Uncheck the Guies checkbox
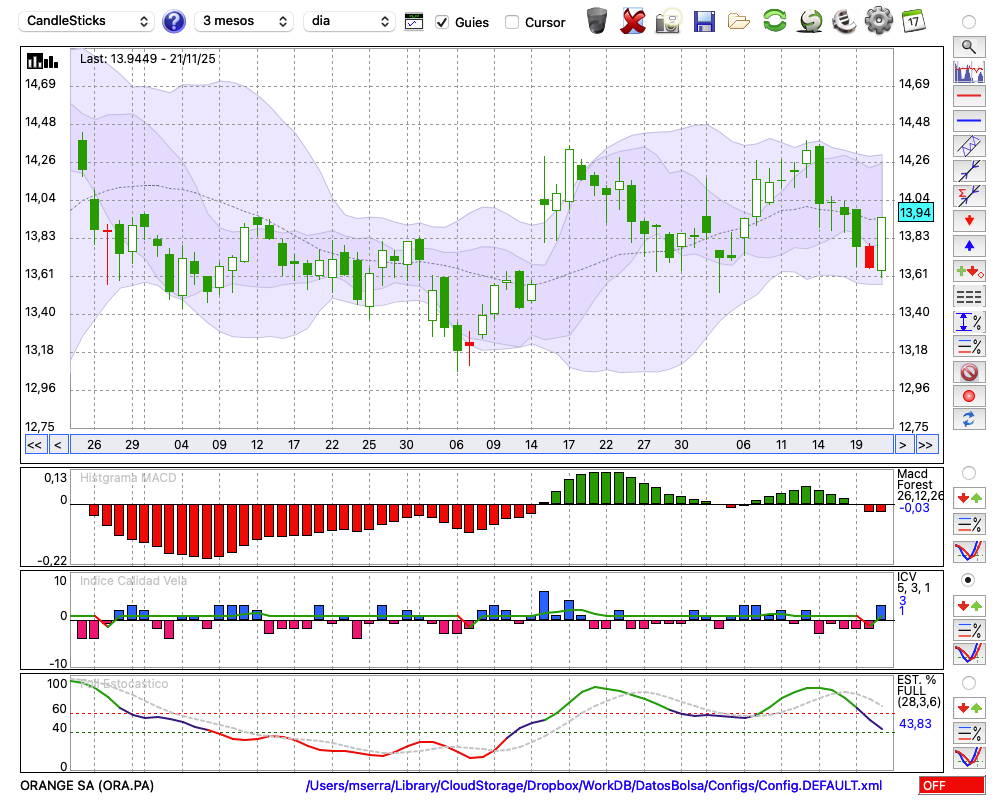 [x=442, y=22]
